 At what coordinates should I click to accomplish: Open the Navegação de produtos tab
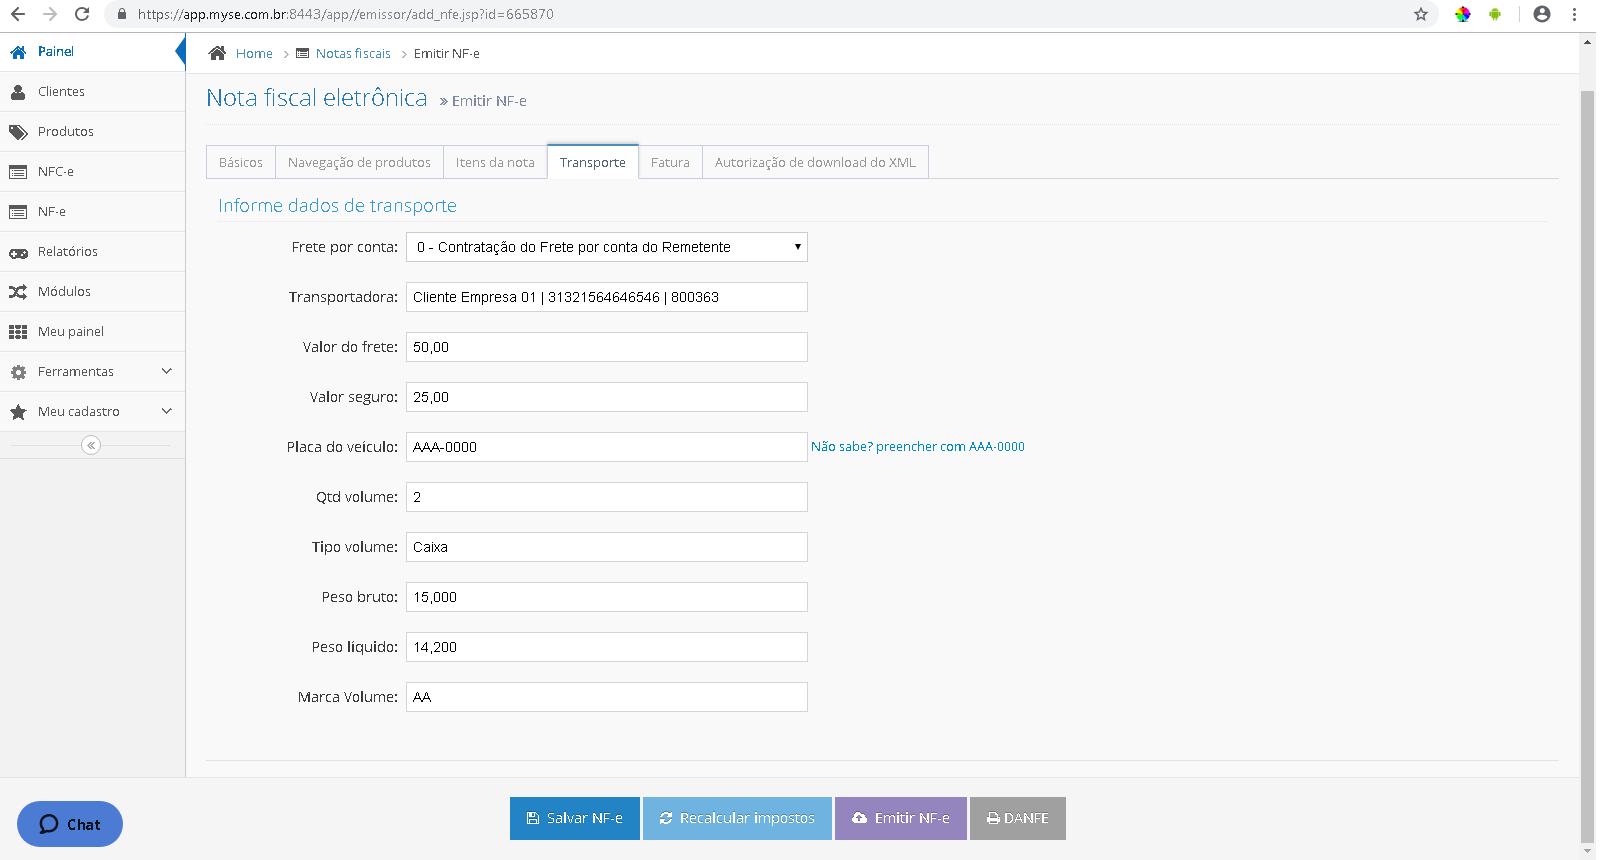pyautogui.click(x=359, y=162)
